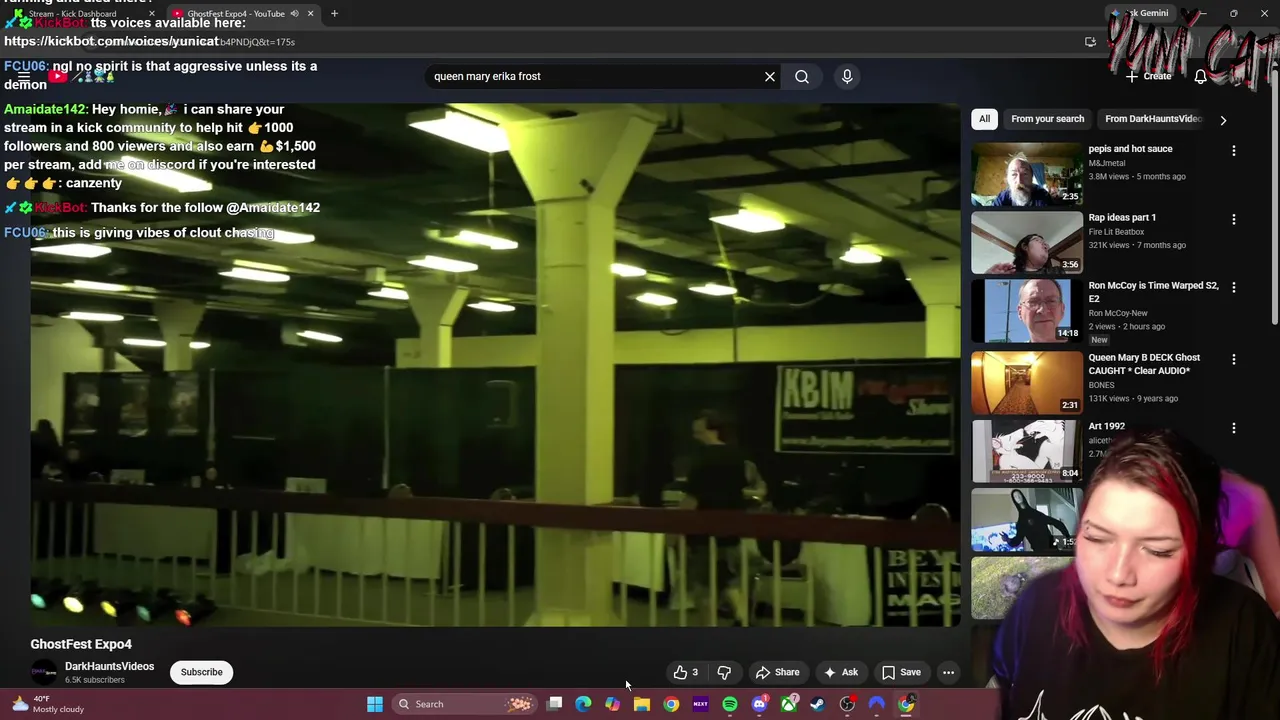Open Google Chrome from the taskbar
Screen dimensions: 1280x720
coord(671,704)
